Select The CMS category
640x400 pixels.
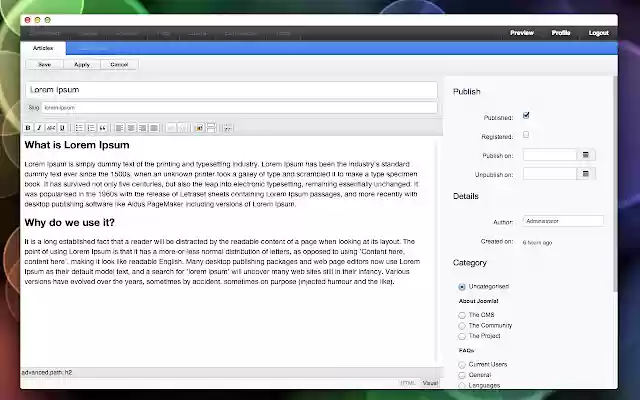(x=462, y=315)
